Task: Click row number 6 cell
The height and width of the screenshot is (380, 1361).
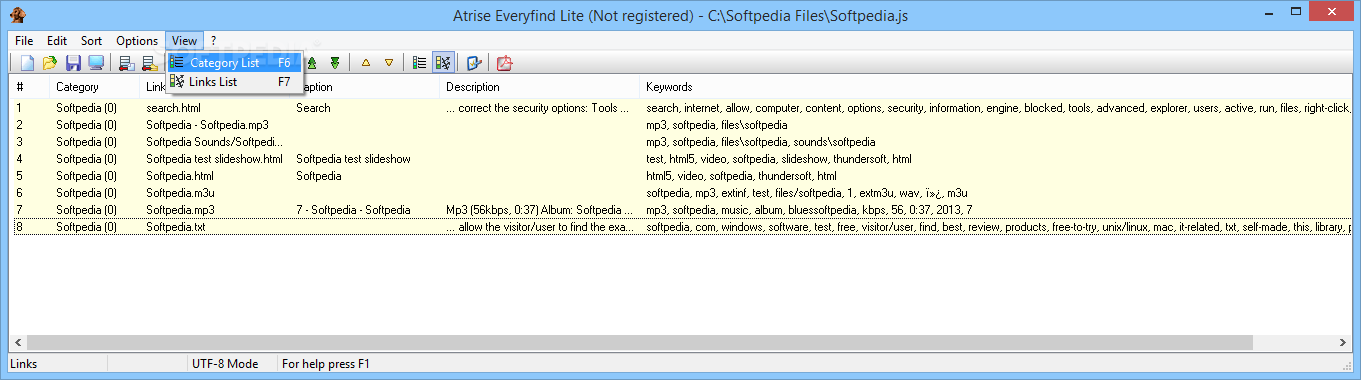Action: pos(19,193)
